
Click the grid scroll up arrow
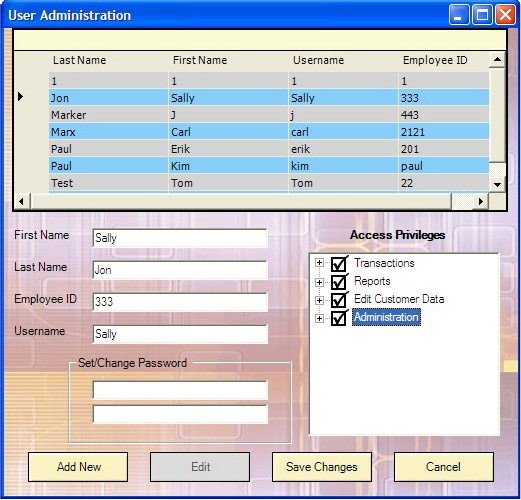point(497,60)
